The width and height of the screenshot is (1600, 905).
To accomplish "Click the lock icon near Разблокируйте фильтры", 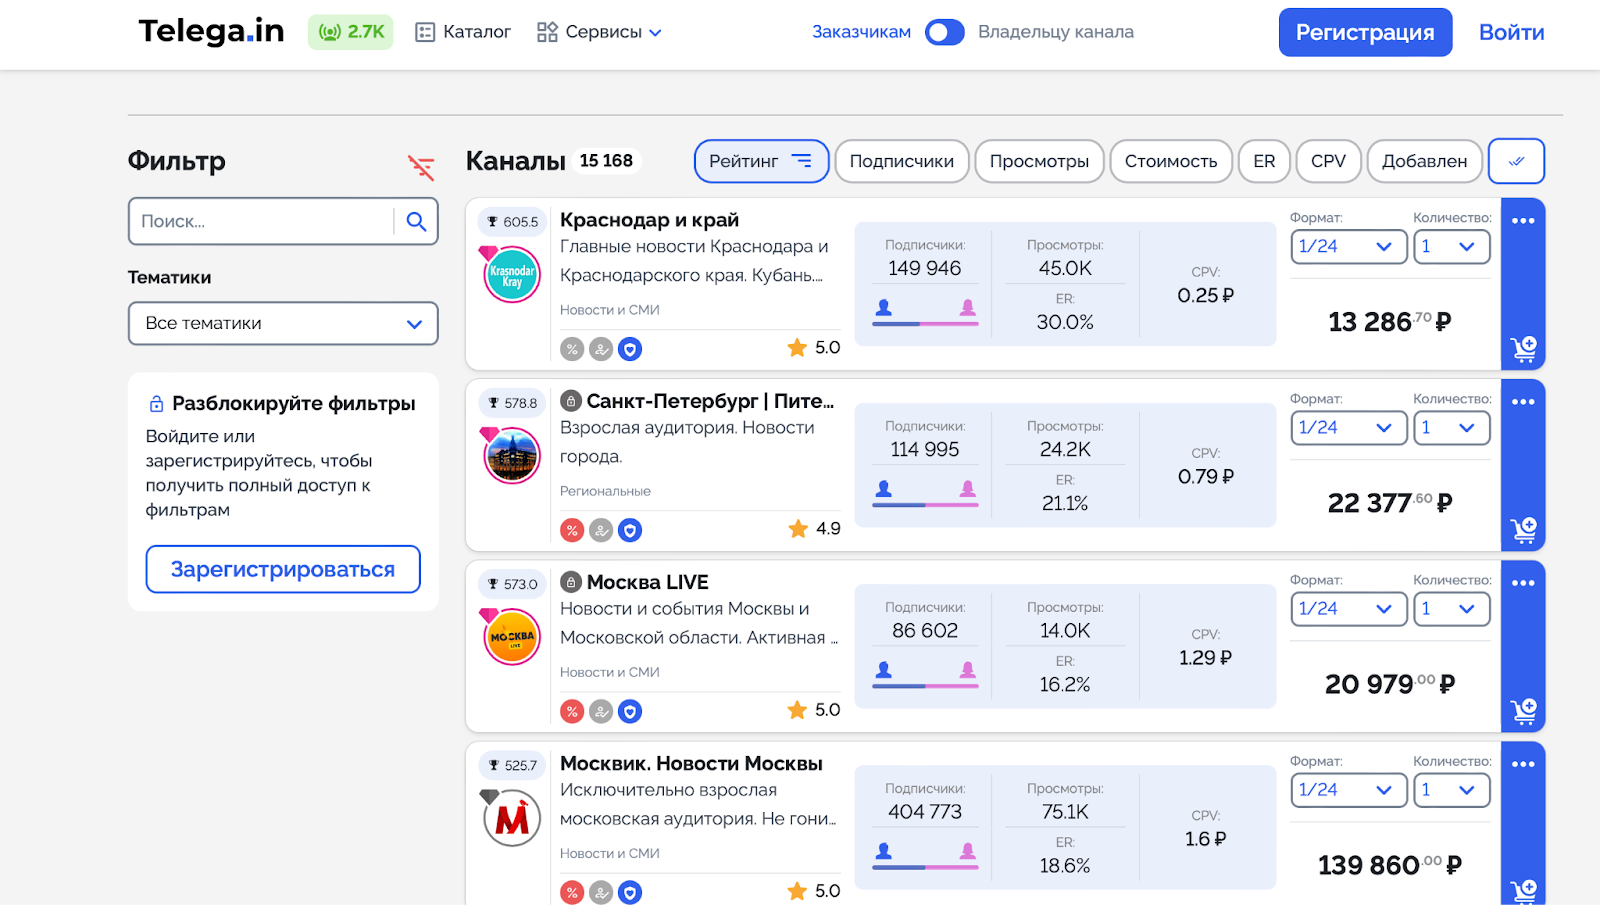I will point(156,404).
